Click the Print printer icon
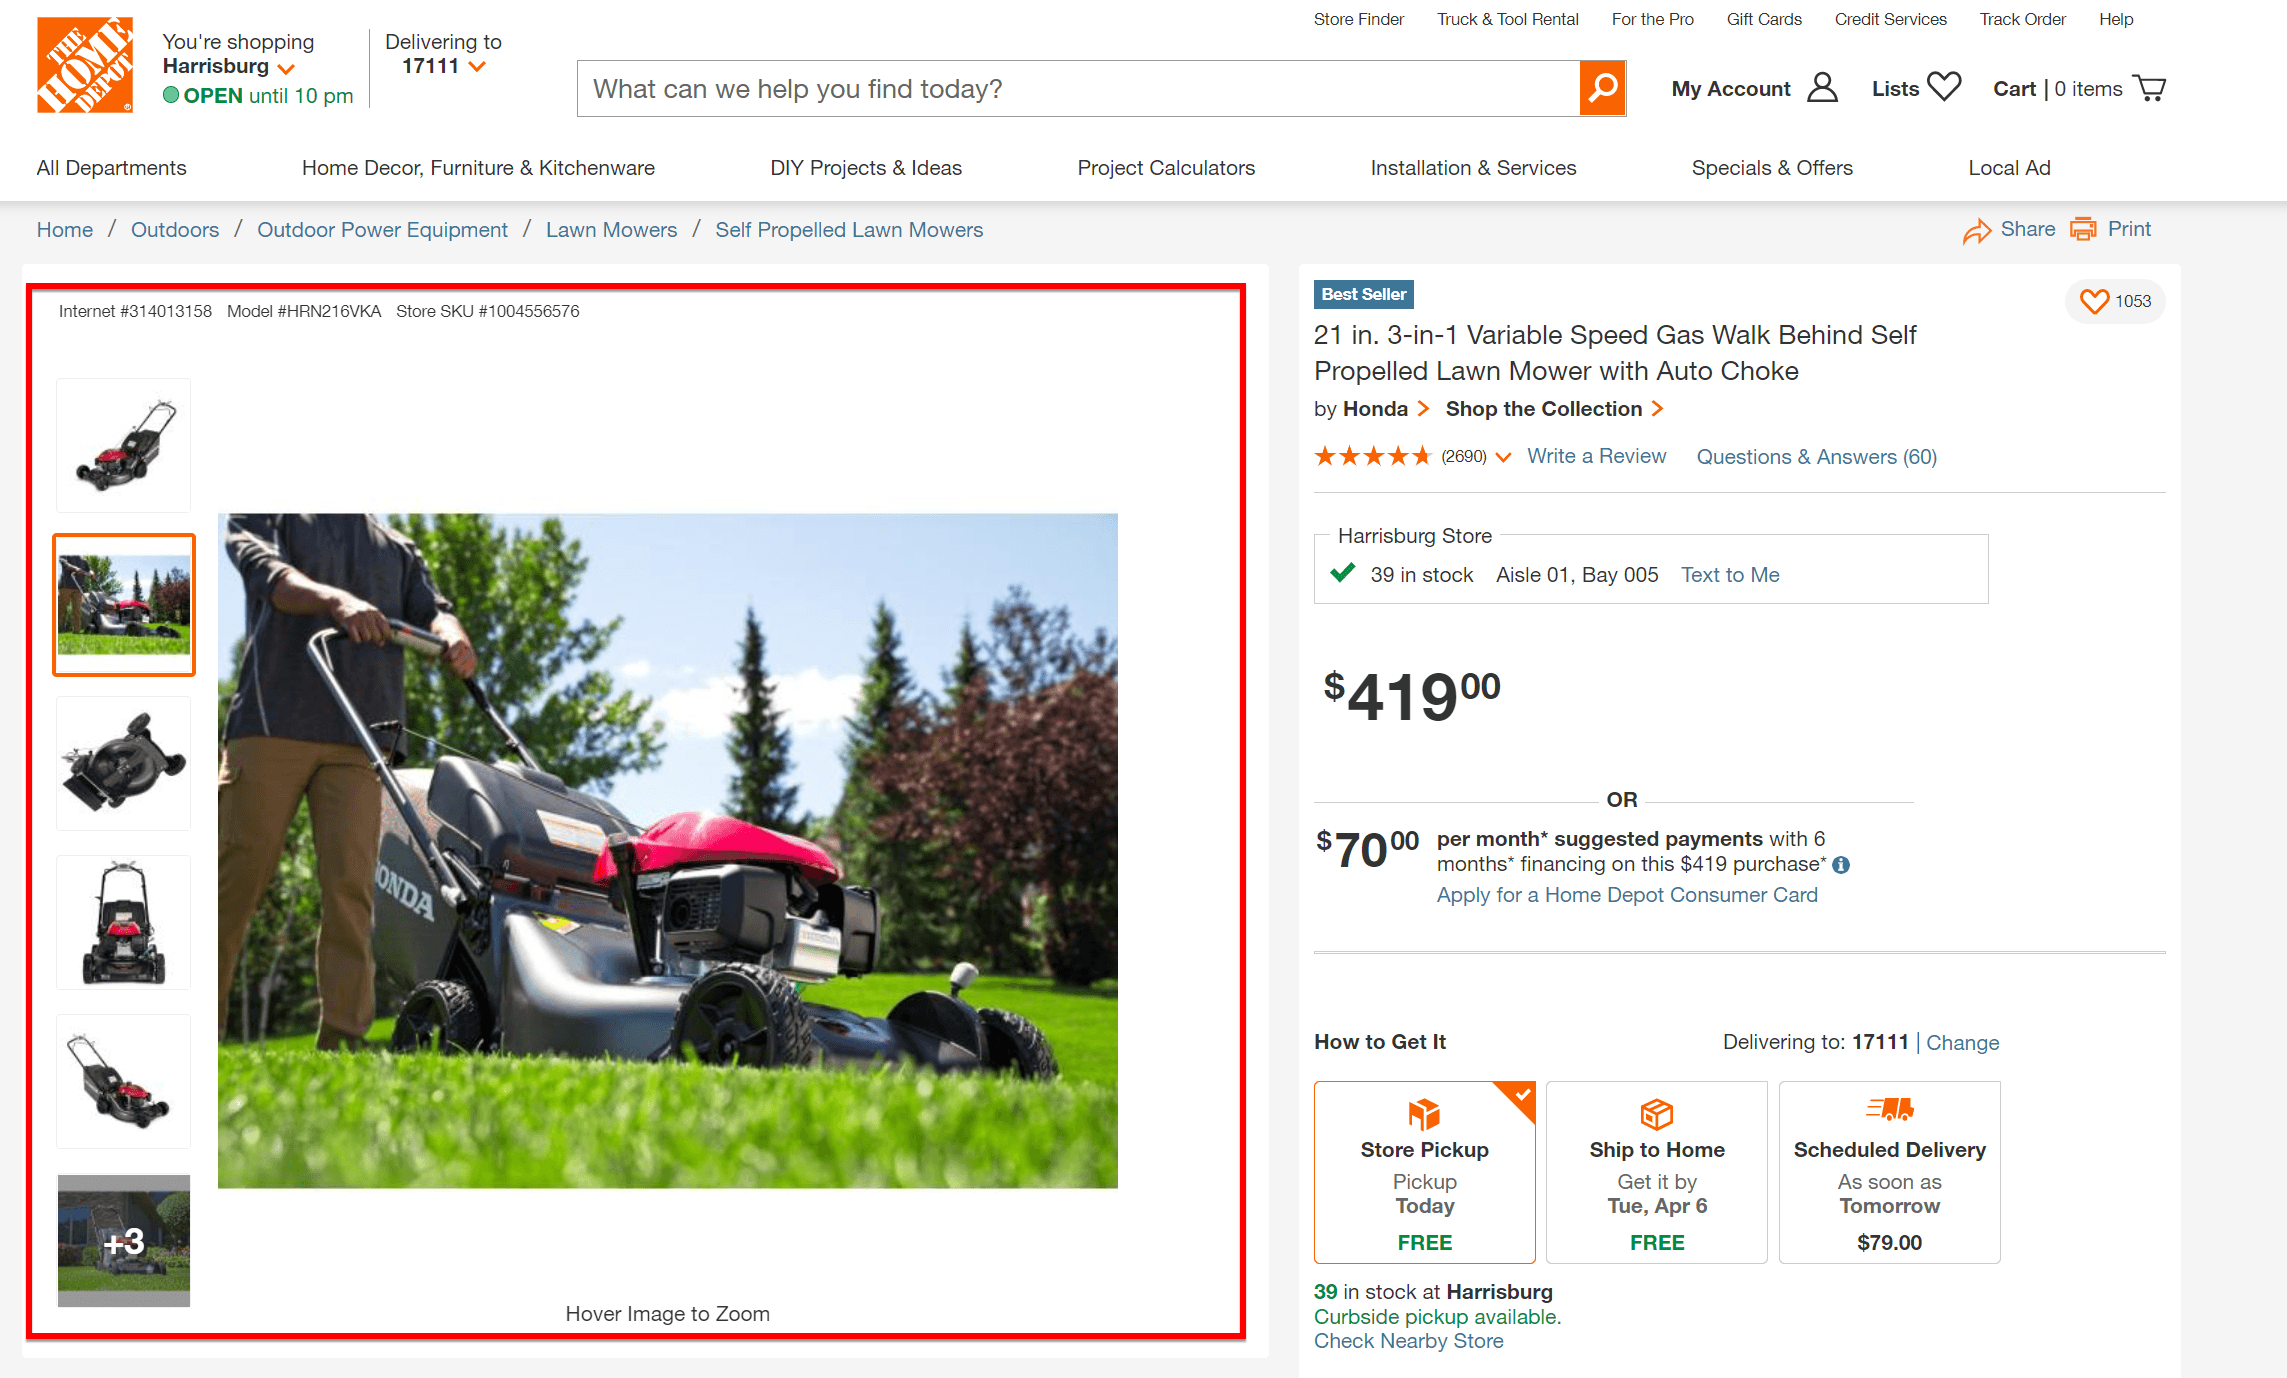This screenshot has width=2287, height=1378. pos(2086,229)
